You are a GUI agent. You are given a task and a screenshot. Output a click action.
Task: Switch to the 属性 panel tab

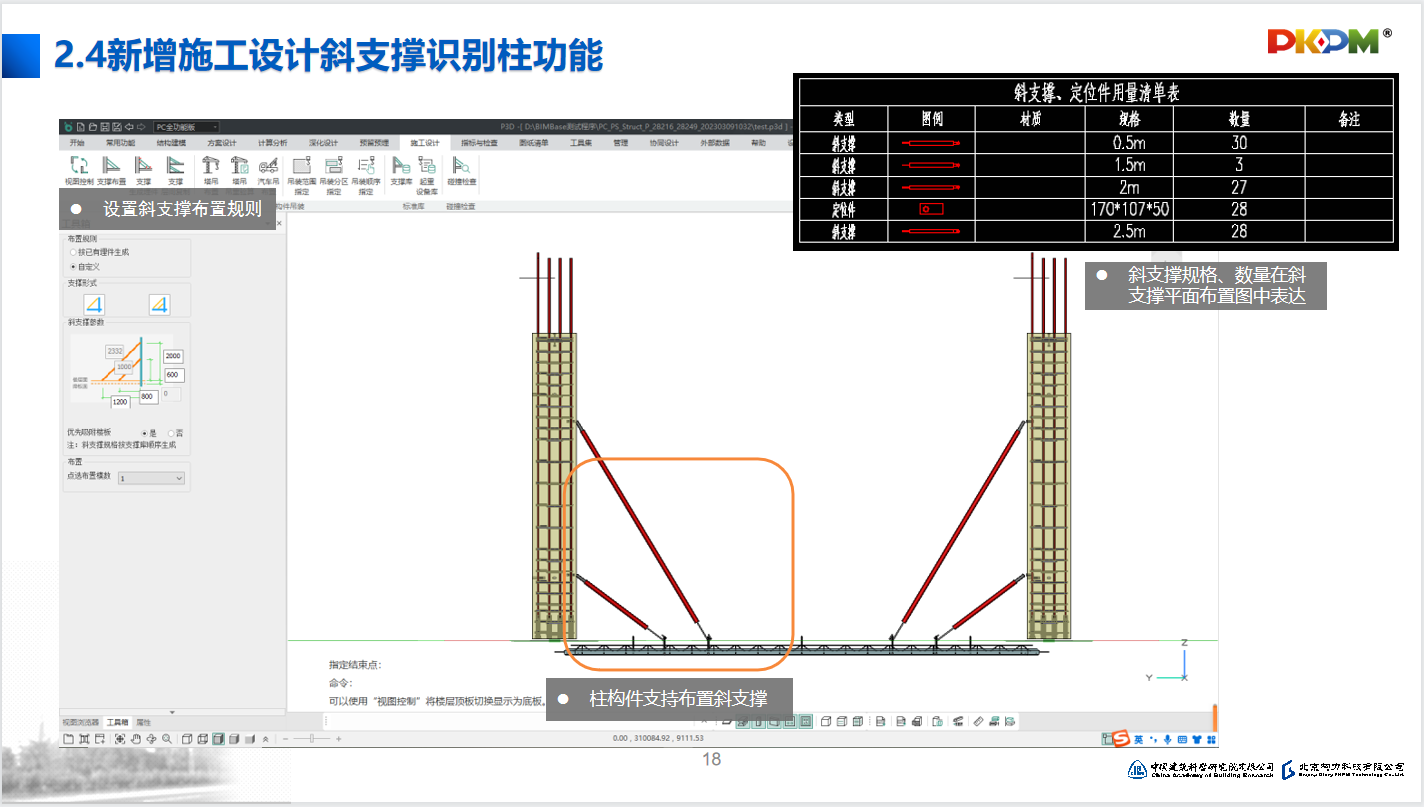click(143, 721)
